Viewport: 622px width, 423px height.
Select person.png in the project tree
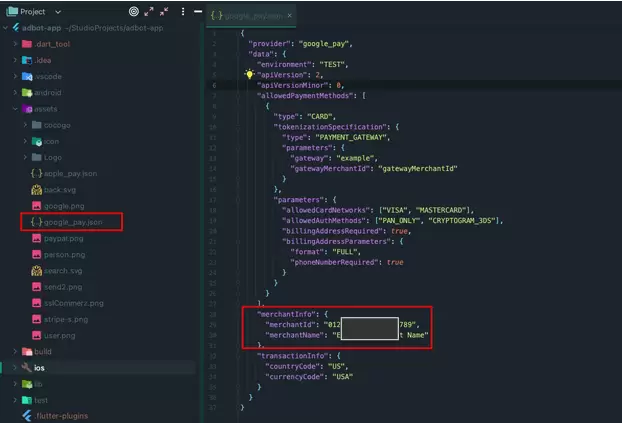tap(64, 255)
